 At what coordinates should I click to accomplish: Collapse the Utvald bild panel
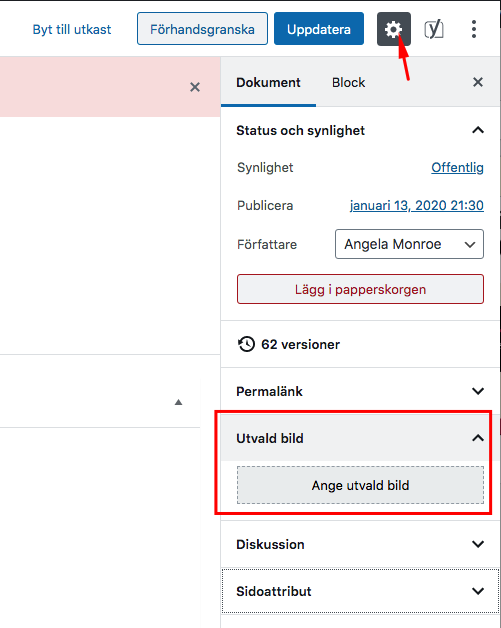[478, 438]
